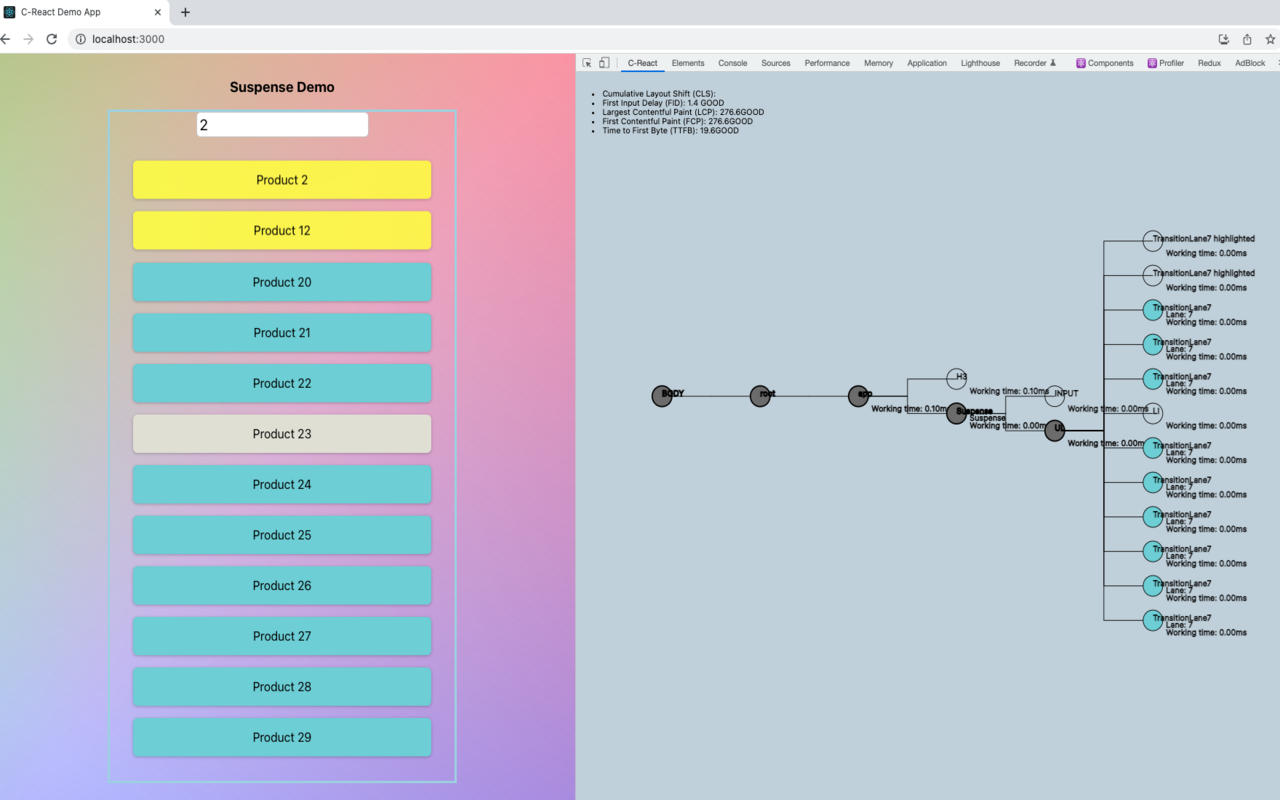1280x800 pixels.
Task: Open the Redux tab
Action: coord(1209,63)
